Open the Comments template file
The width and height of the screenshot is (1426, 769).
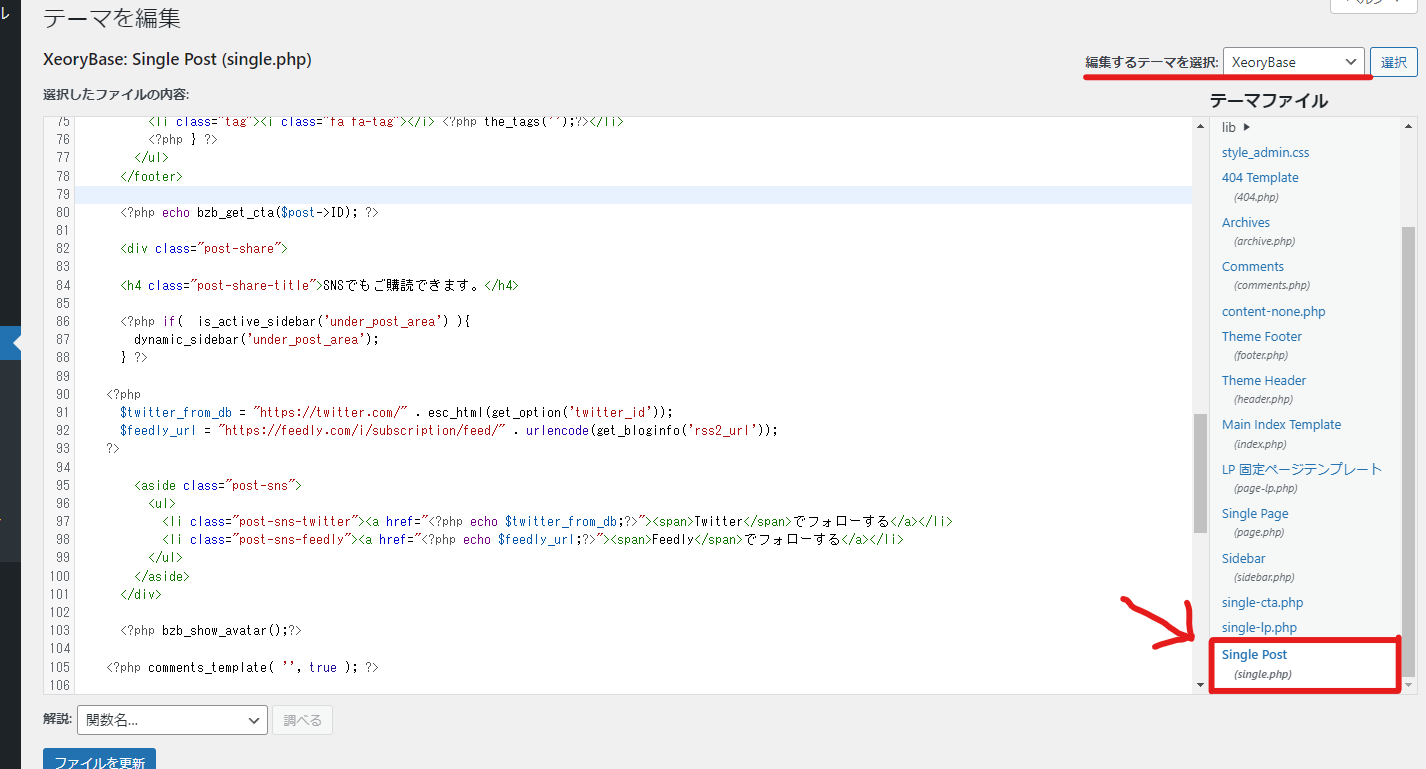click(1251, 266)
